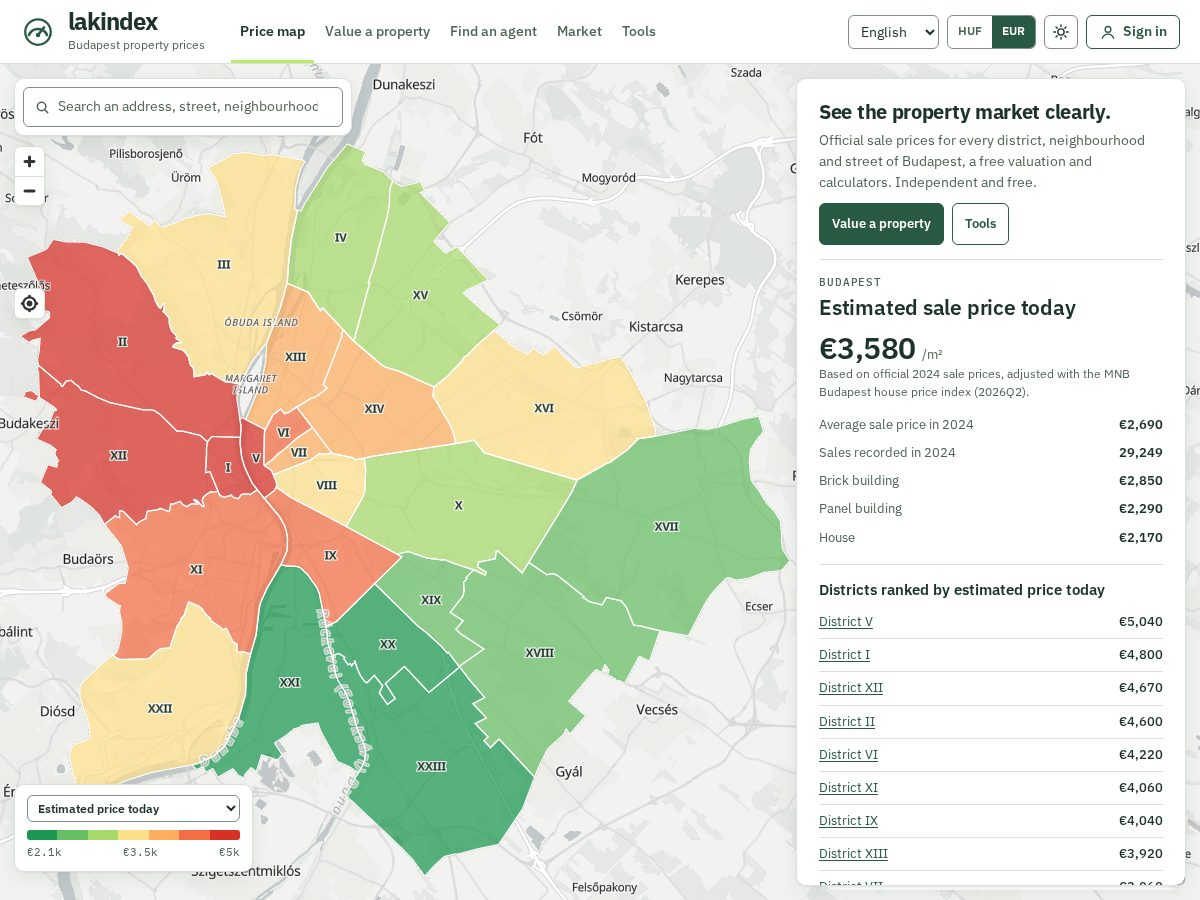1200x900 pixels.
Task: Select district XXII on the map
Action: tap(160, 708)
